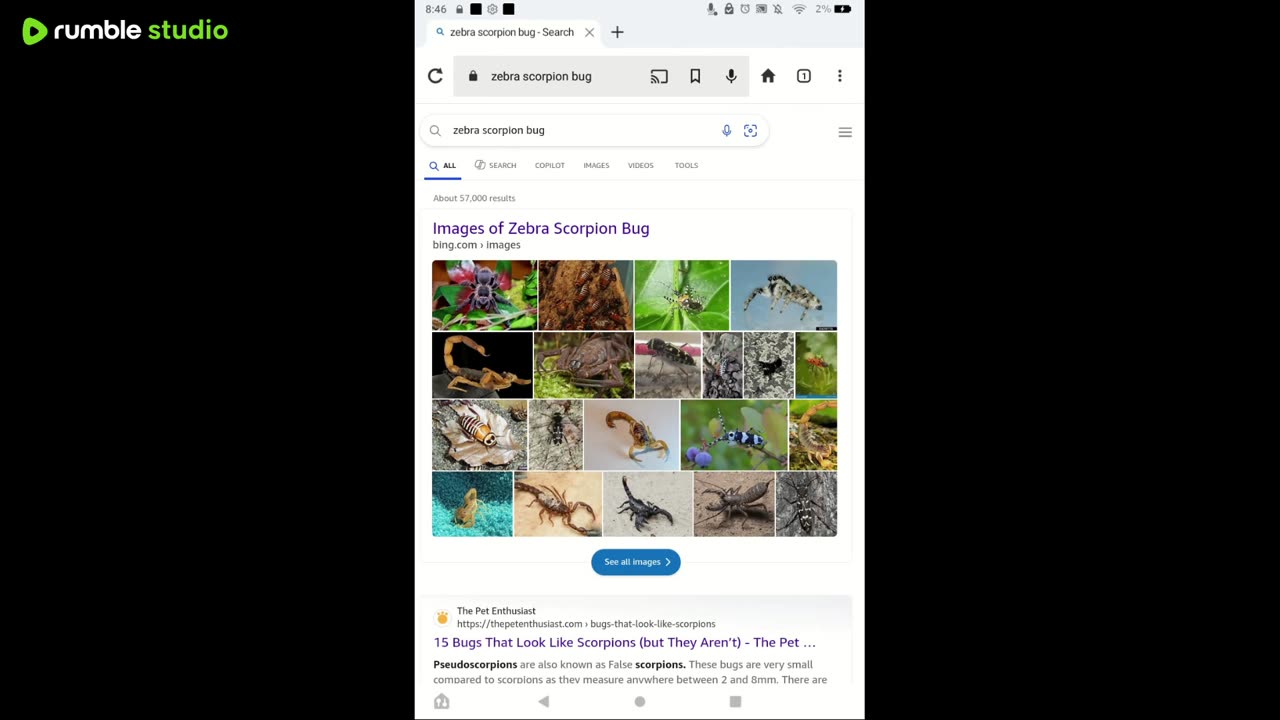Start voice input from address bar microphone
This screenshot has width=1280, height=720.
pos(731,76)
